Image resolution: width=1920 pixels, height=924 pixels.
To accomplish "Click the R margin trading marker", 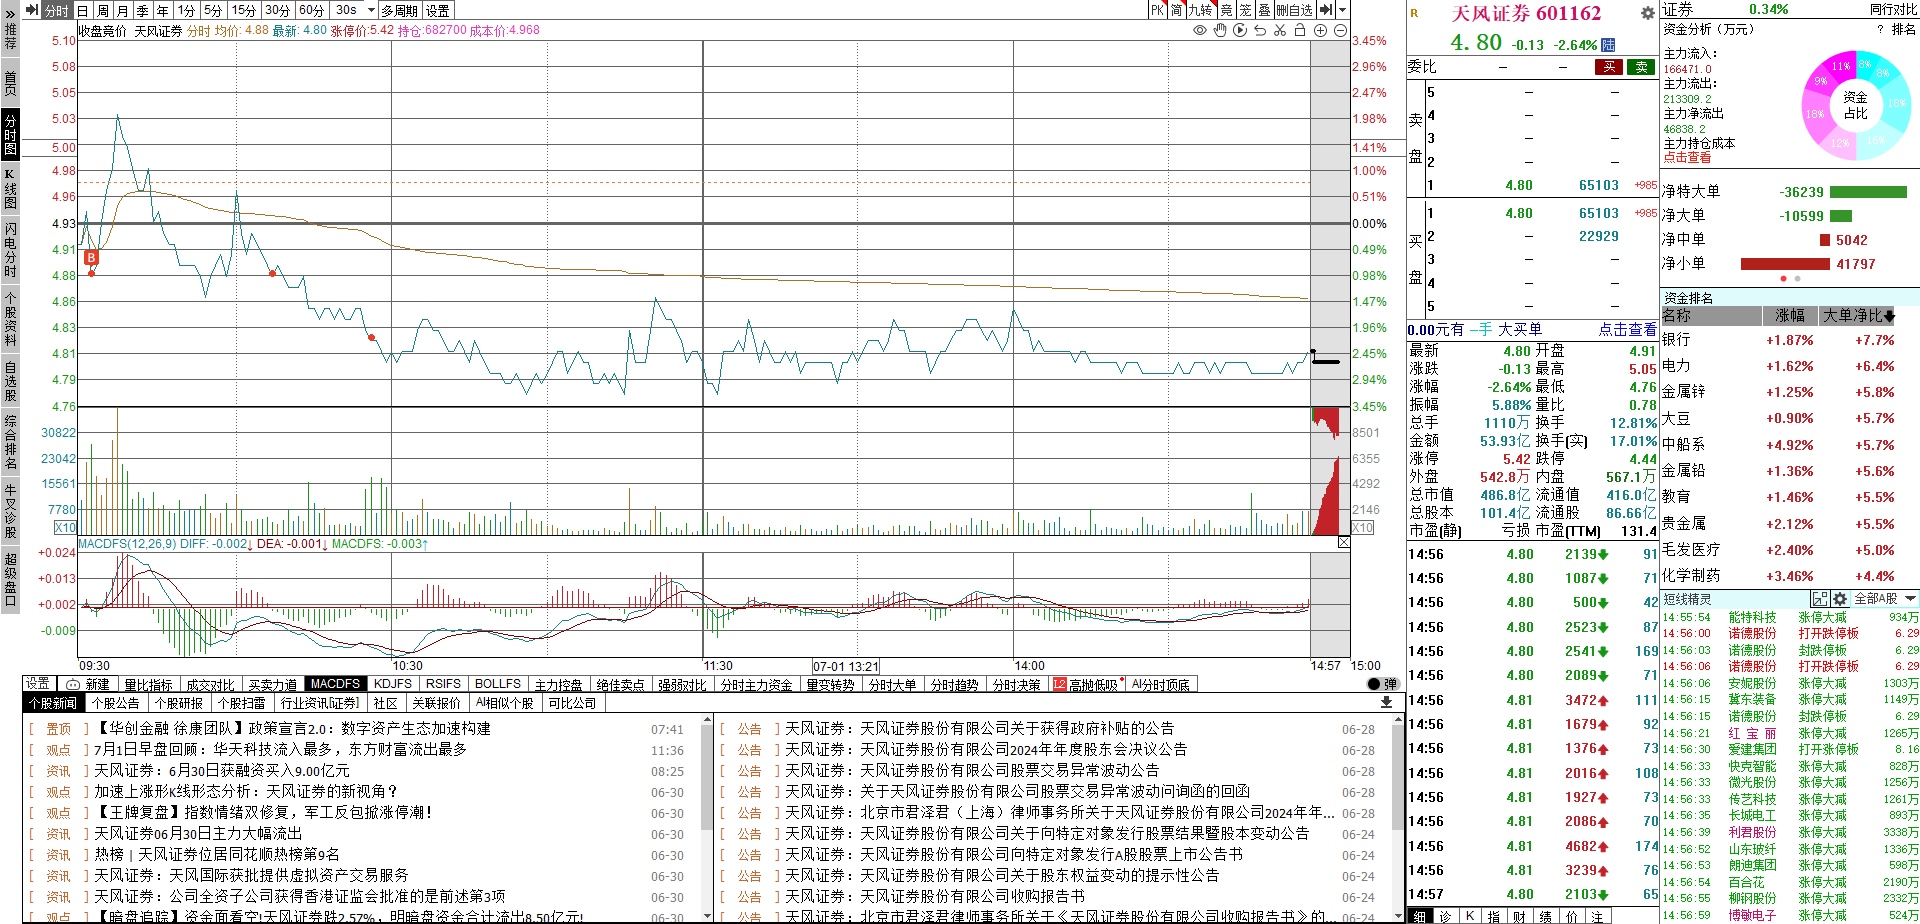I will tap(1414, 13).
